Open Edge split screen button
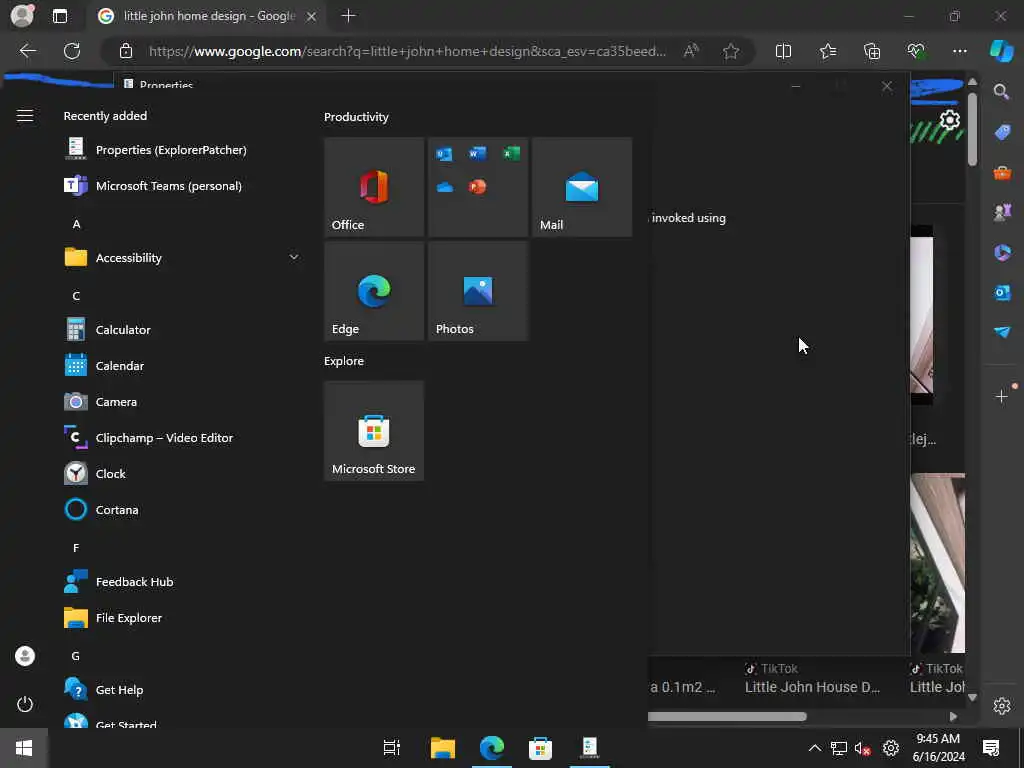1024x768 pixels. pos(783,51)
